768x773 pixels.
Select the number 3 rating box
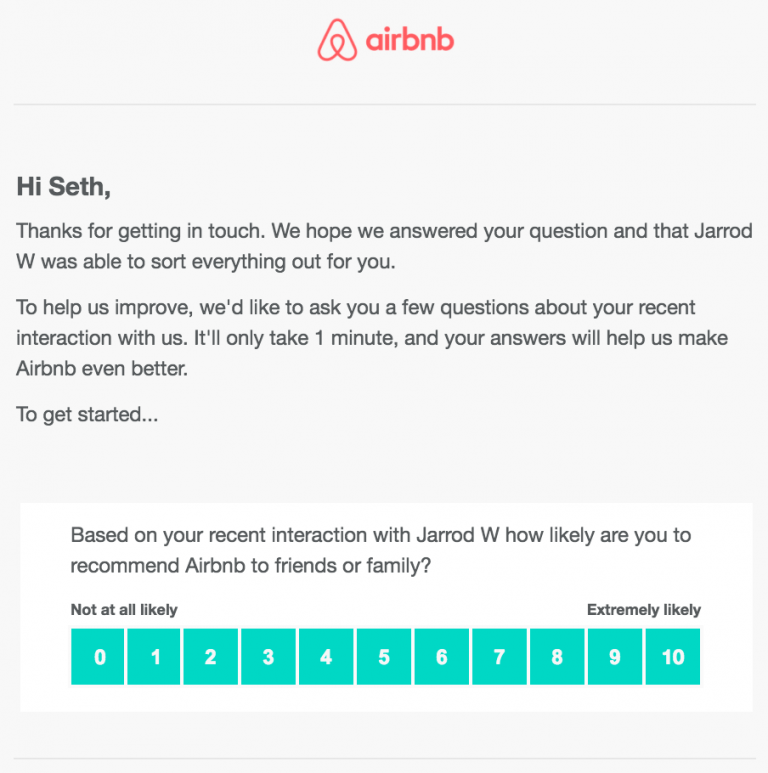[268, 657]
